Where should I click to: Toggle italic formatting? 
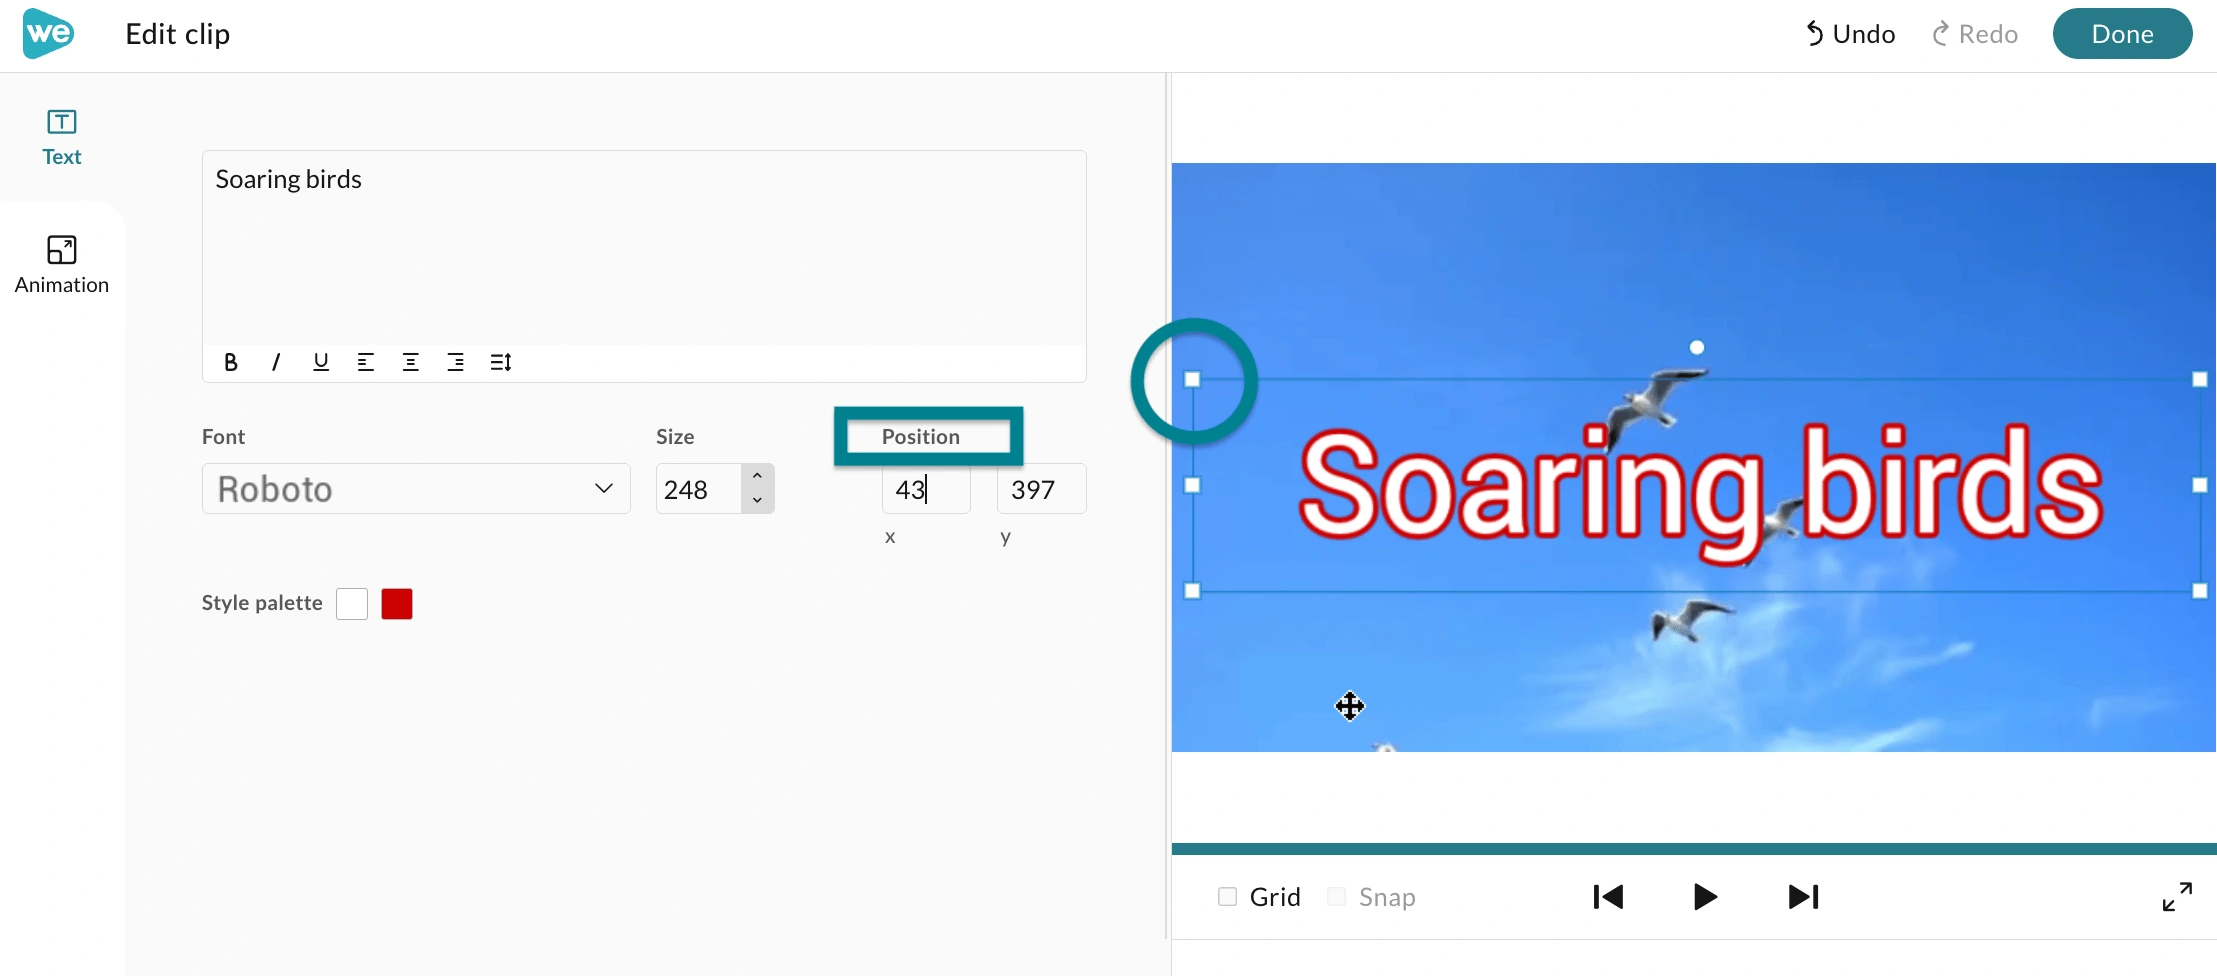click(x=276, y=362)
